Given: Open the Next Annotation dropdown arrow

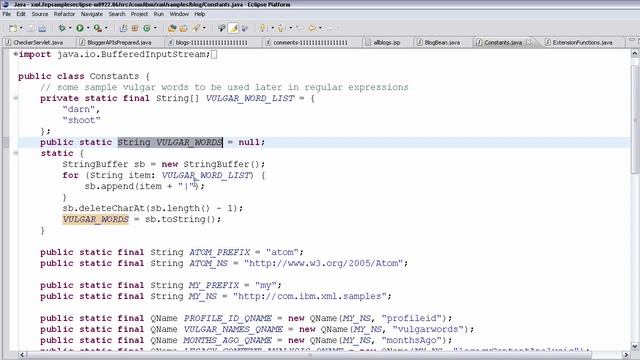Looking at the screenshot, I should [x=272, y=28].
